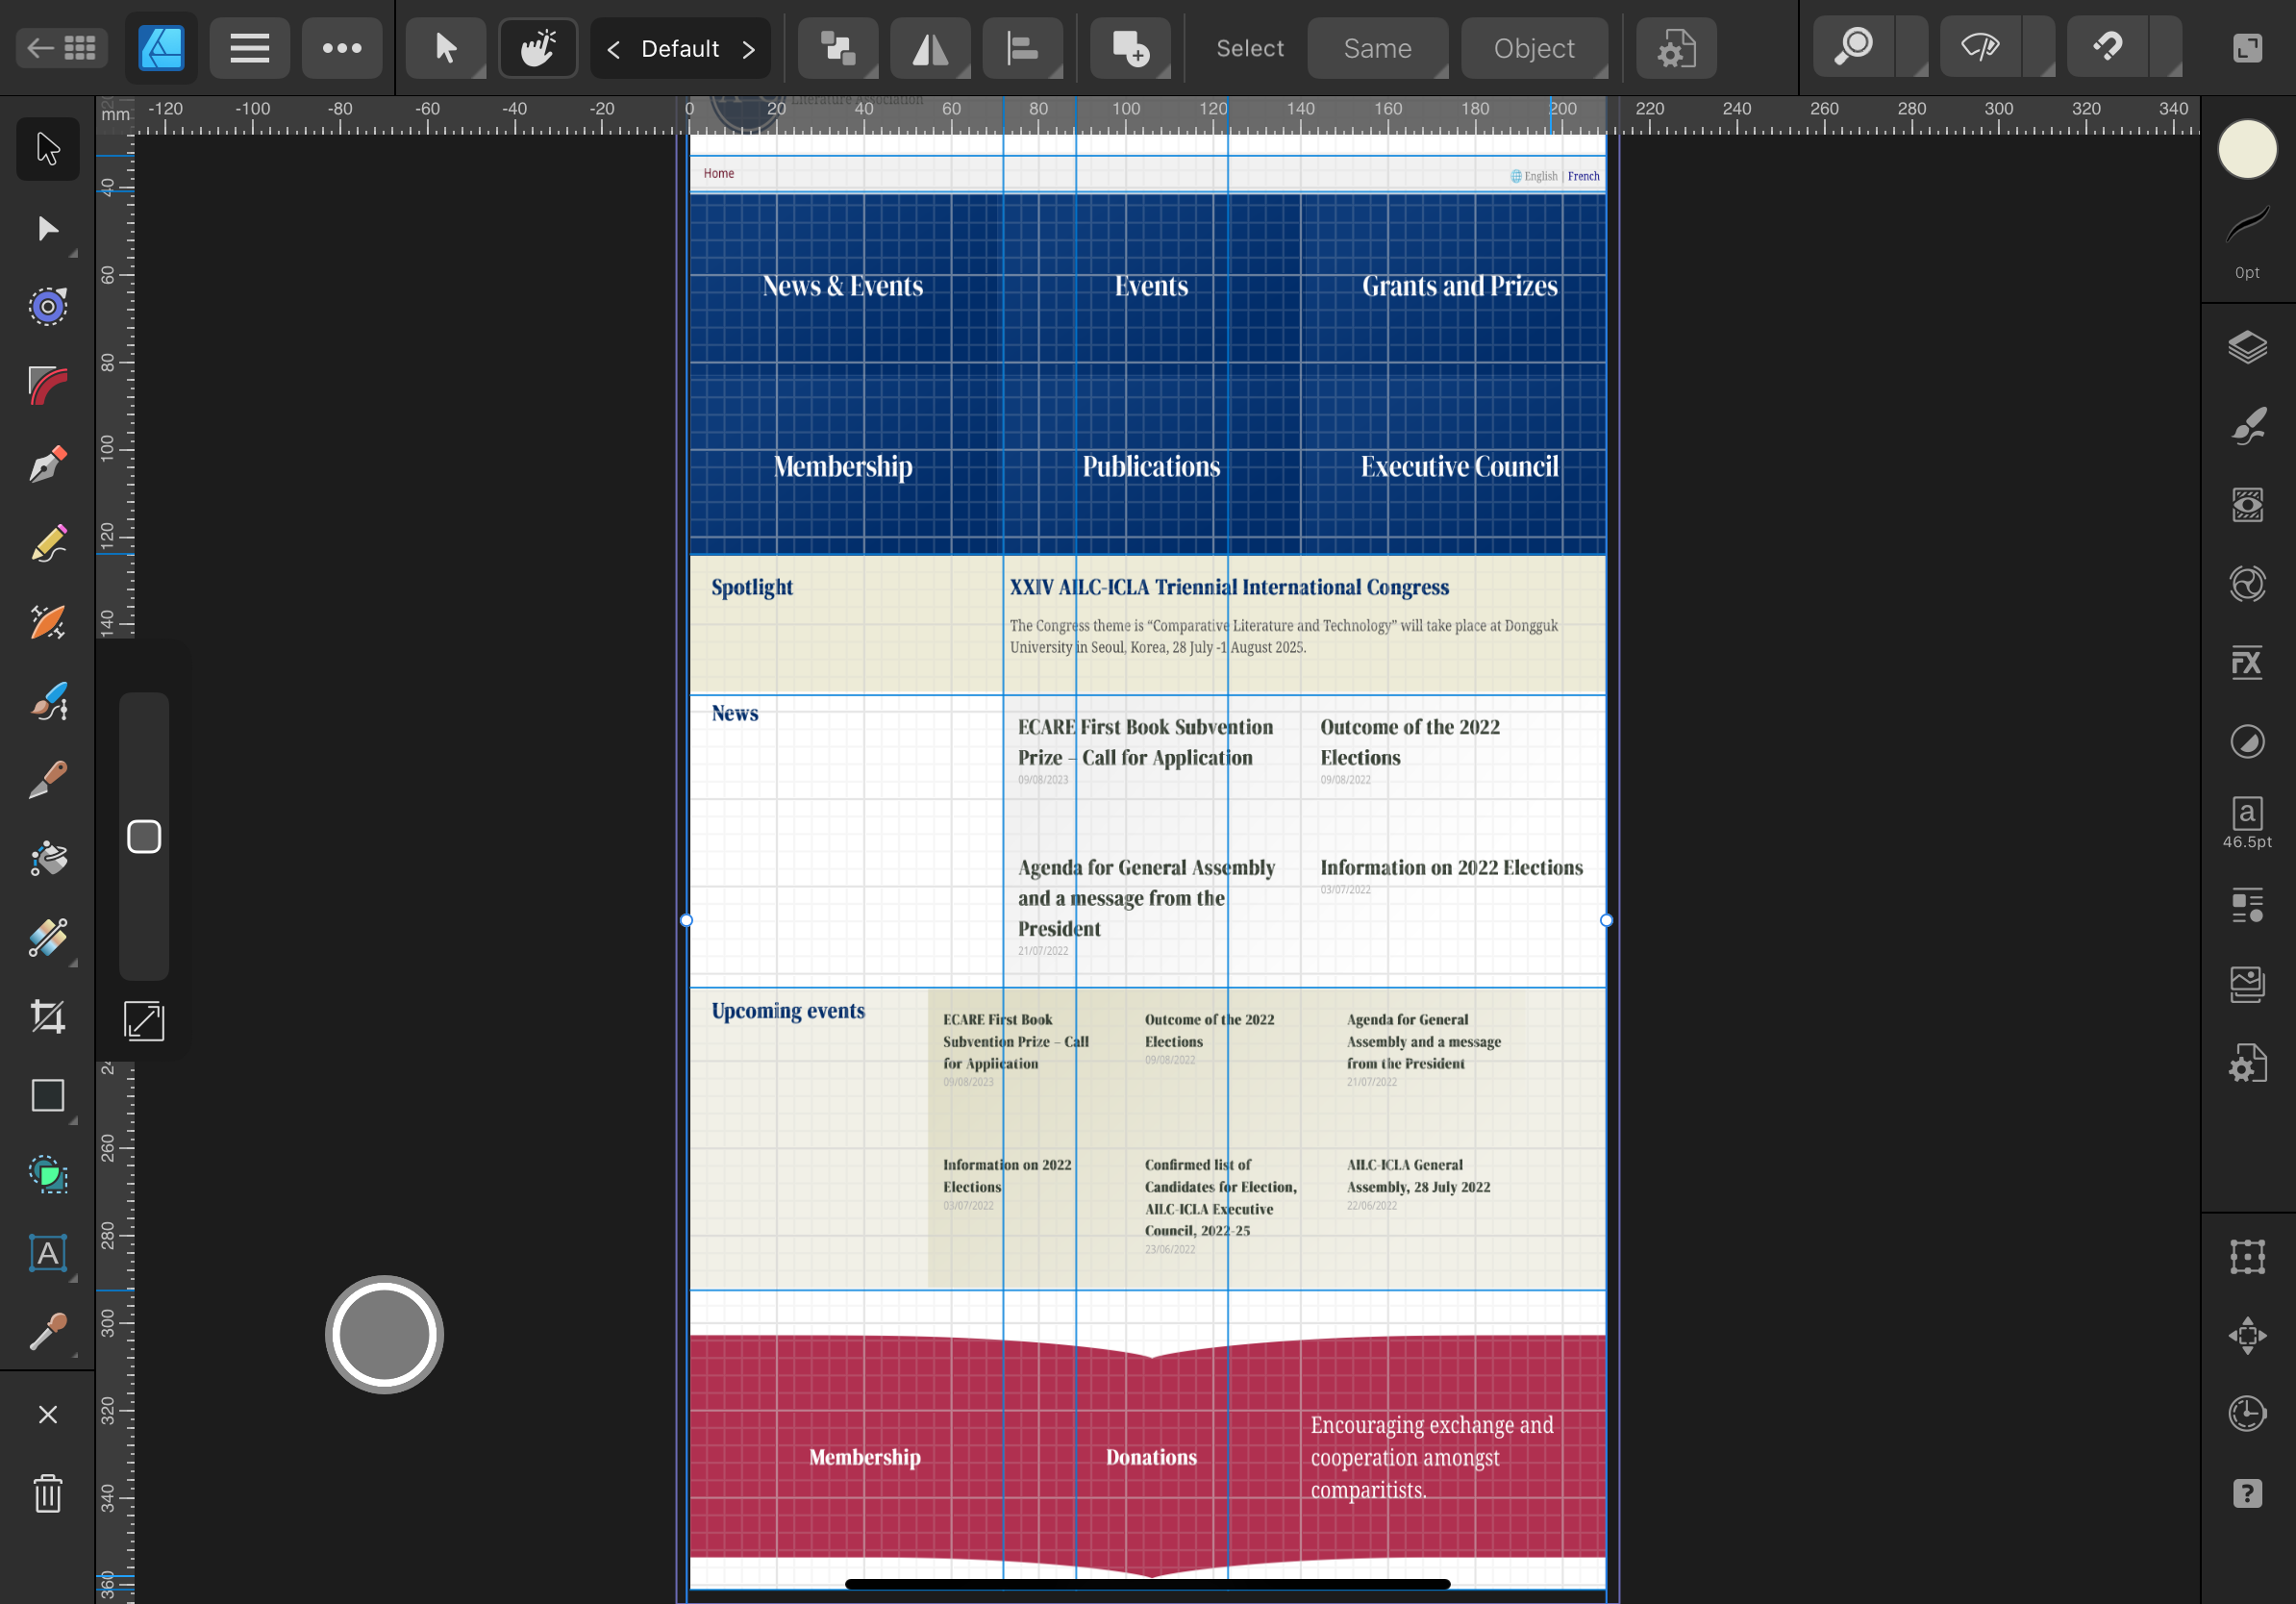
Task: Toggle the touch gesture hand mode
Action: pos(538,47)
